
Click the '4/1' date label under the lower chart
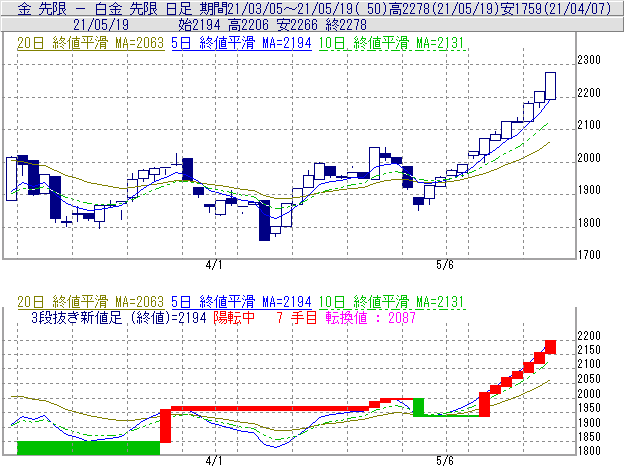point(214,461)
